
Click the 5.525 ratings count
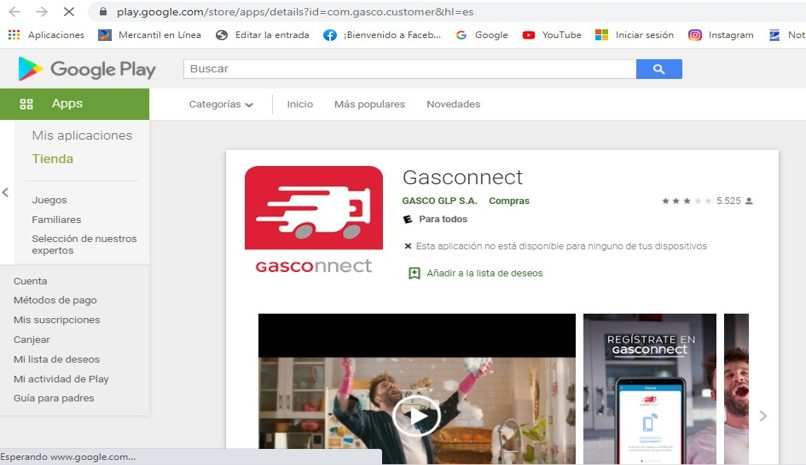tap(728, 201)
